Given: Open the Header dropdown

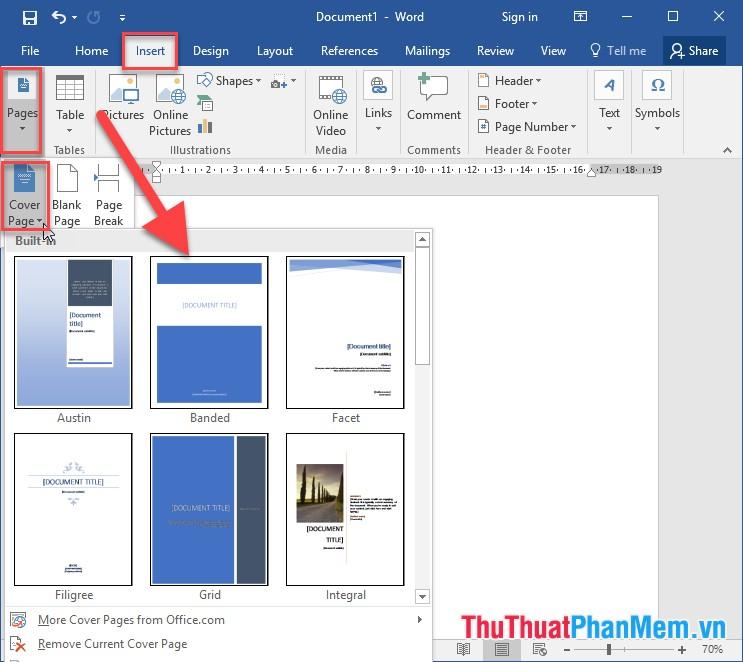Looking at the screenshot, I should [509, 81].
